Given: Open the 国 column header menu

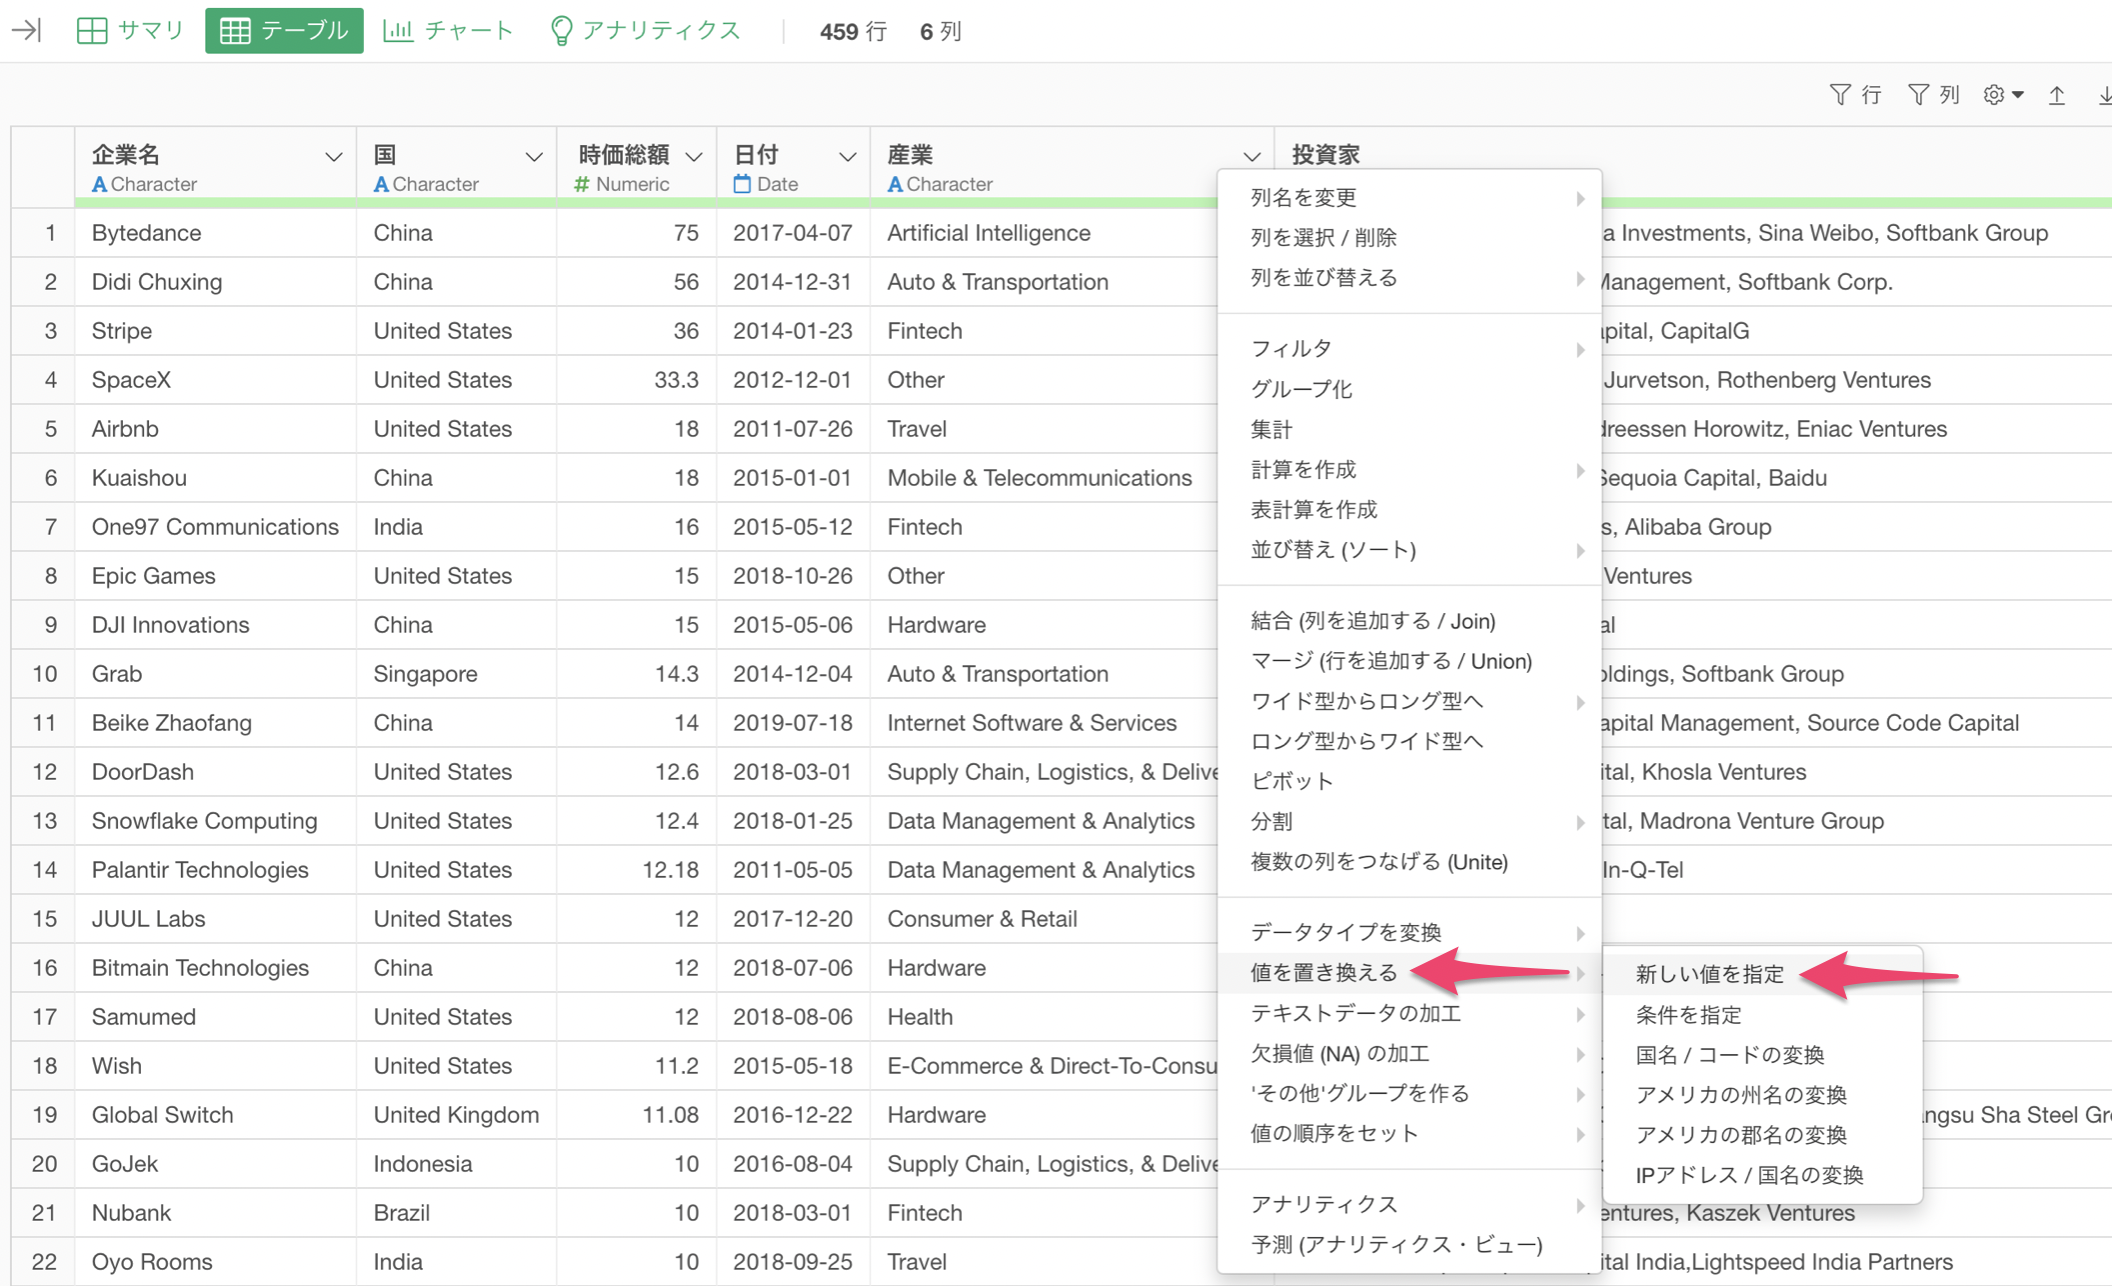Looking at the screenshot, I should [533, 157].
